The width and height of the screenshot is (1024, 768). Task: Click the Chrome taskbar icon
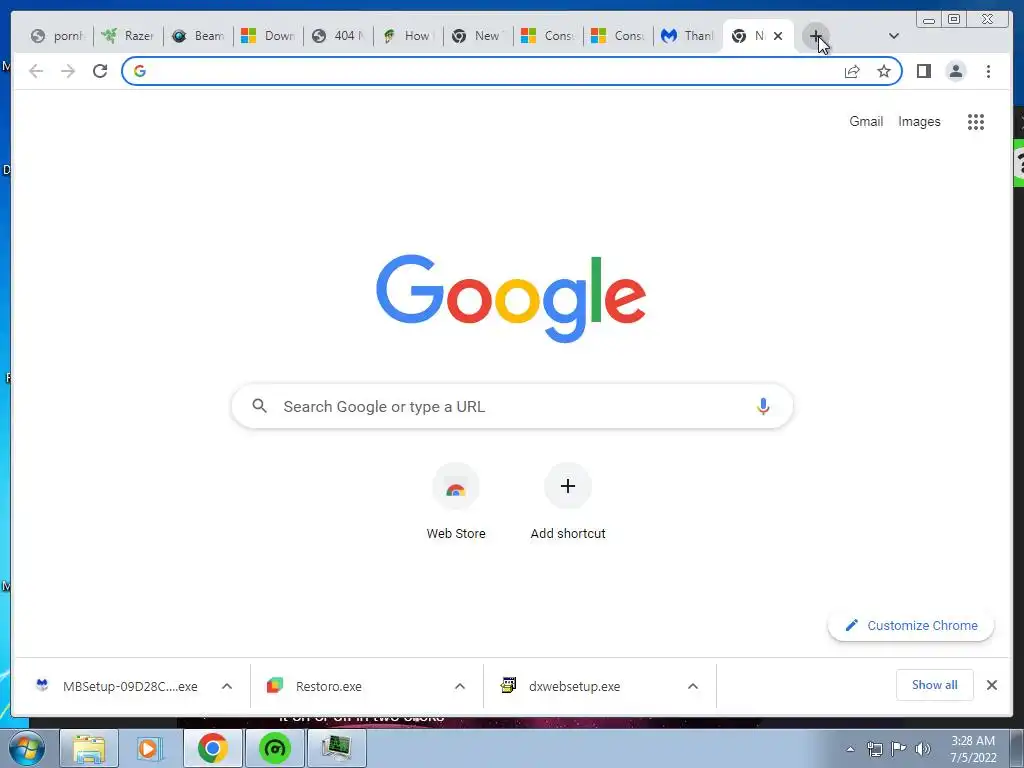(x=212, y=748)
